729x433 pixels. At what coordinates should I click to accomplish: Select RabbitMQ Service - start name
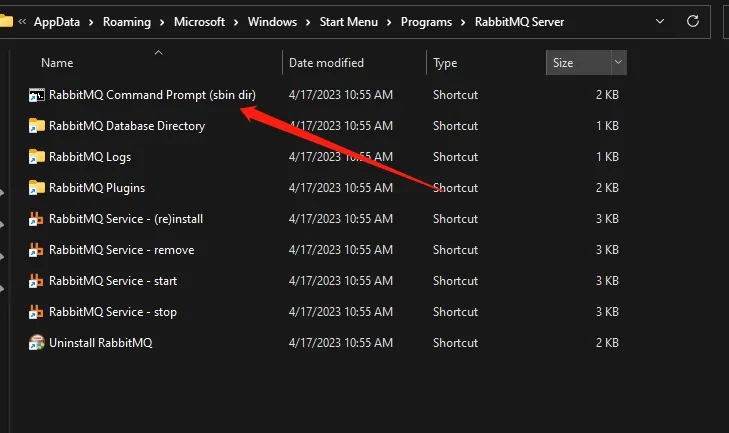click(x=113, y=281)
